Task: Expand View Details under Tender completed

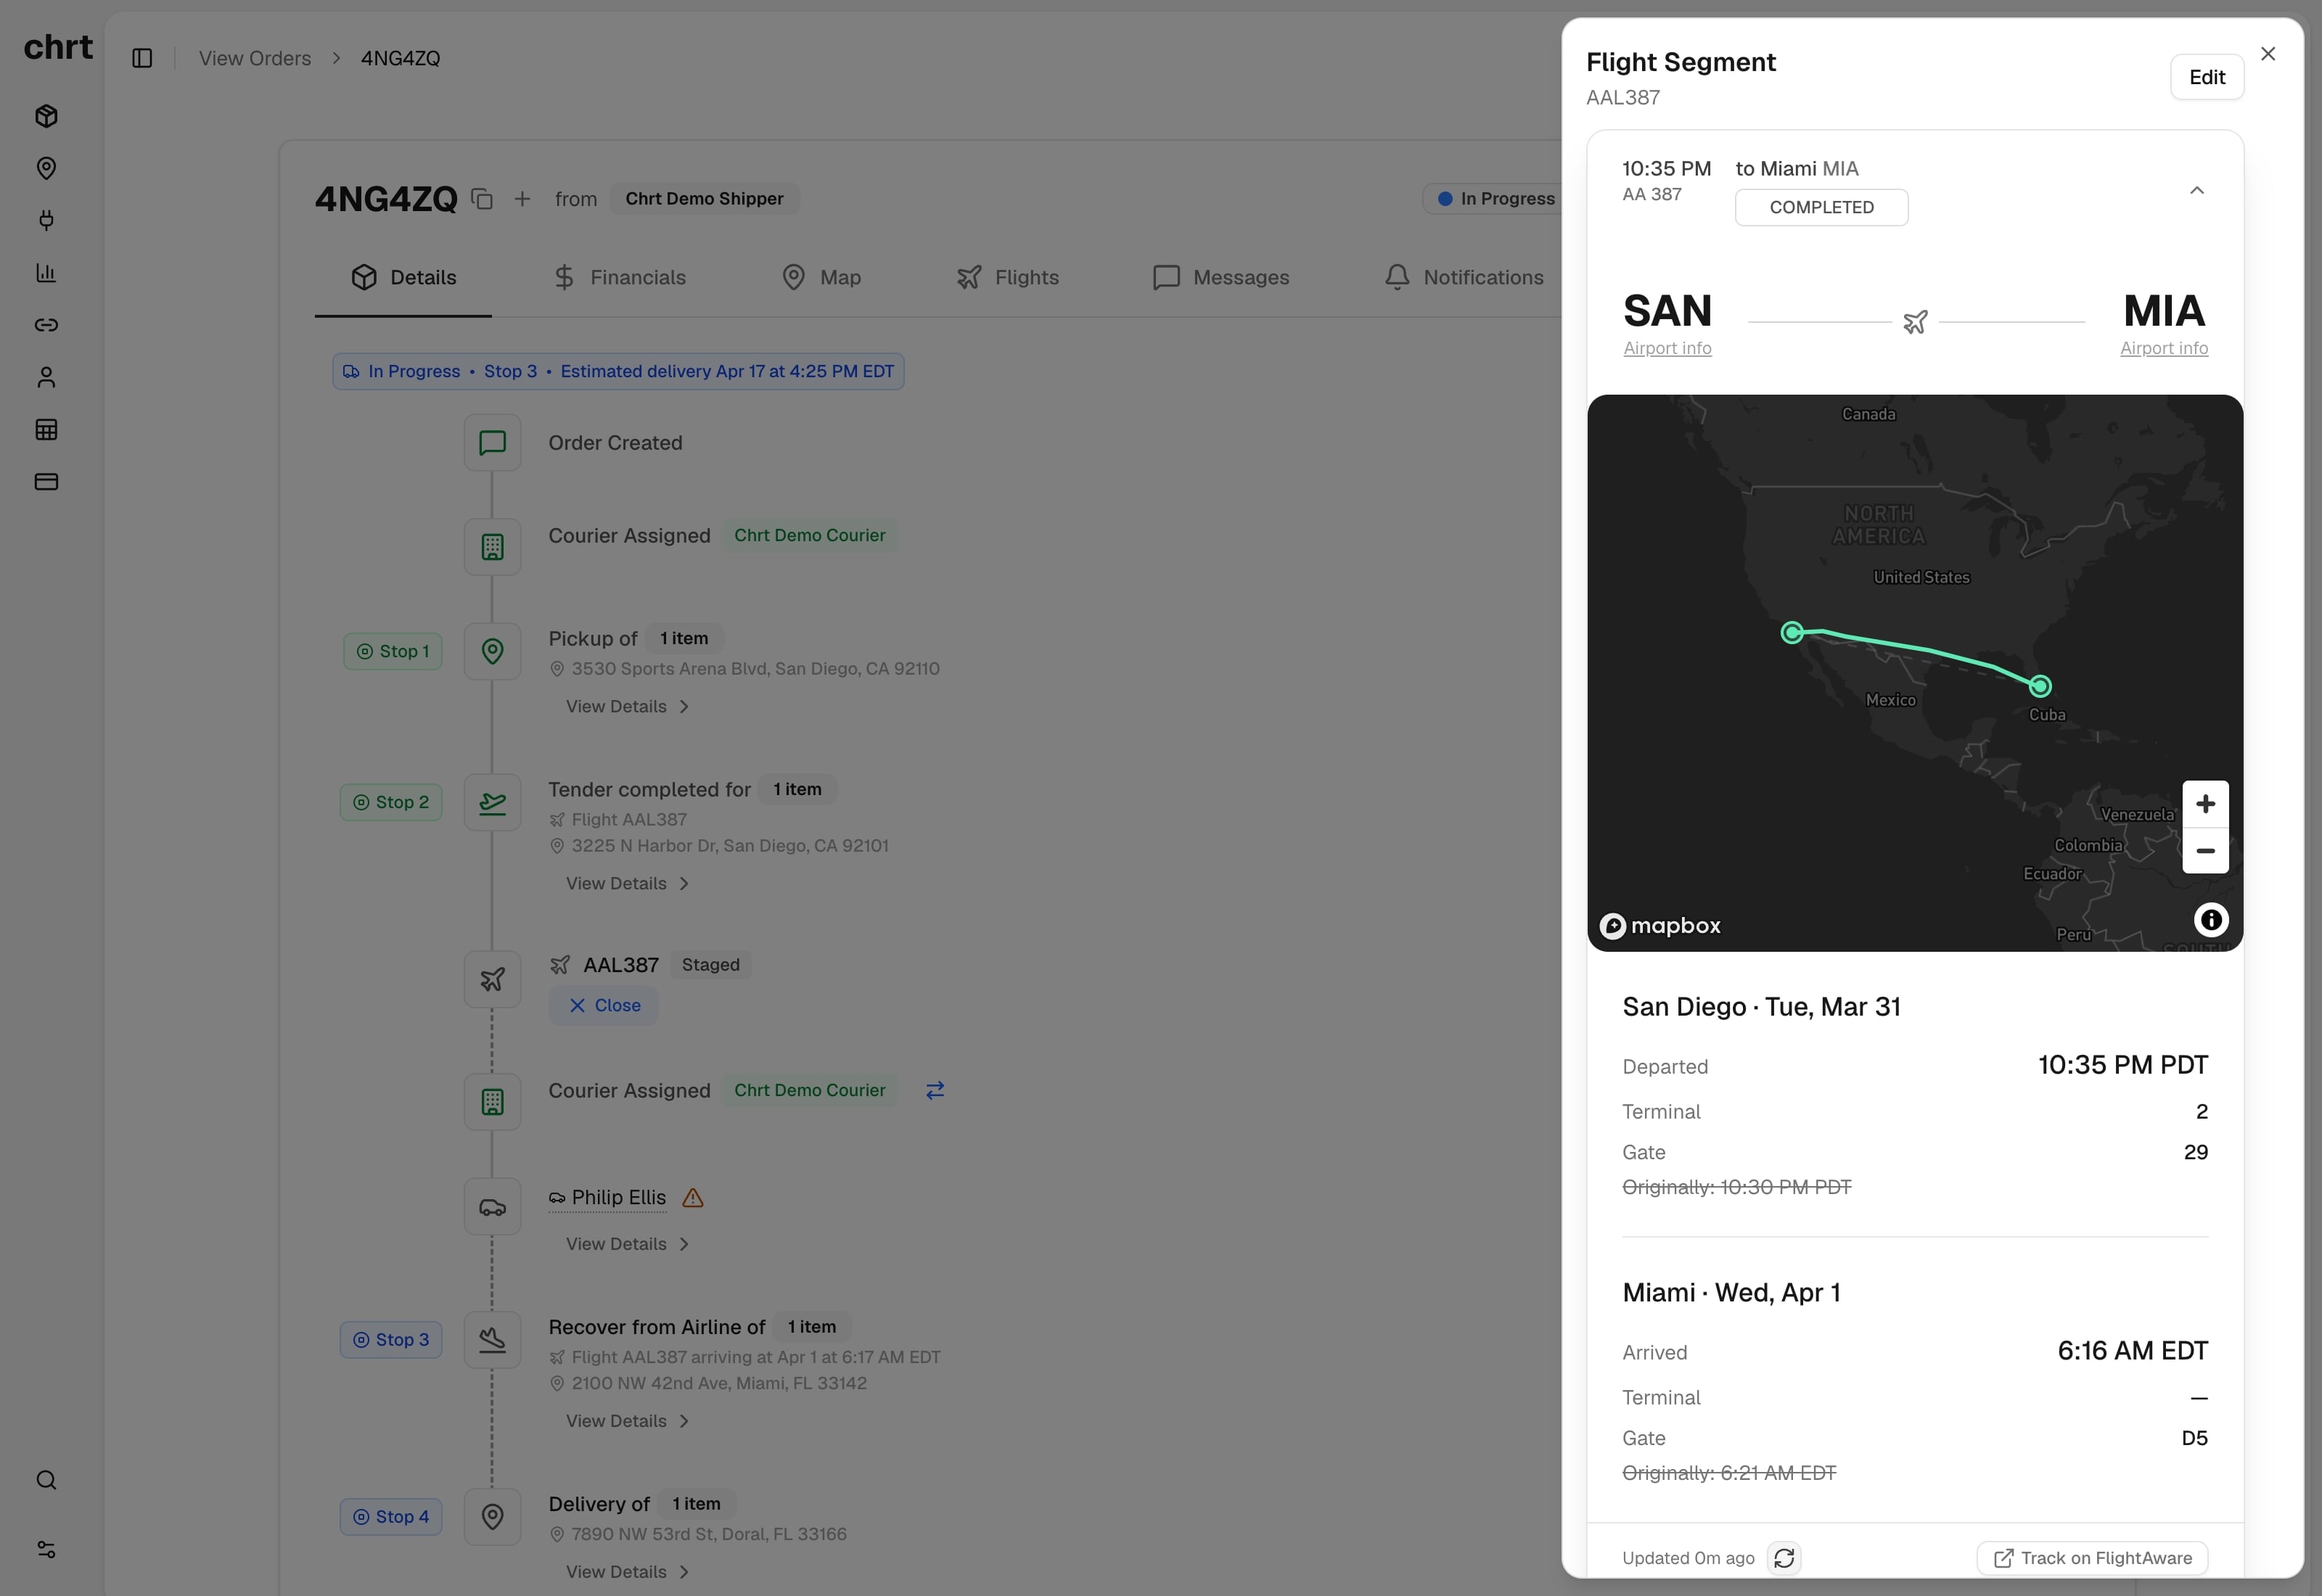Action: click(627, 883)
